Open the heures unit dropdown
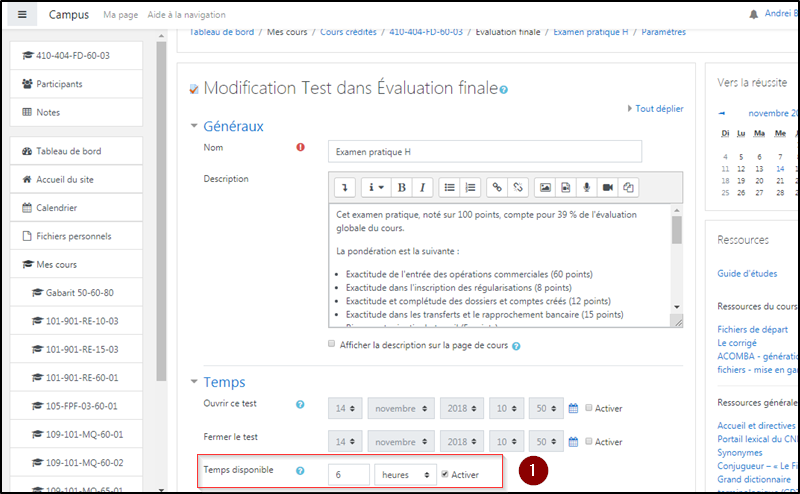This screenshot has width=800, height=494. [404, 474]
